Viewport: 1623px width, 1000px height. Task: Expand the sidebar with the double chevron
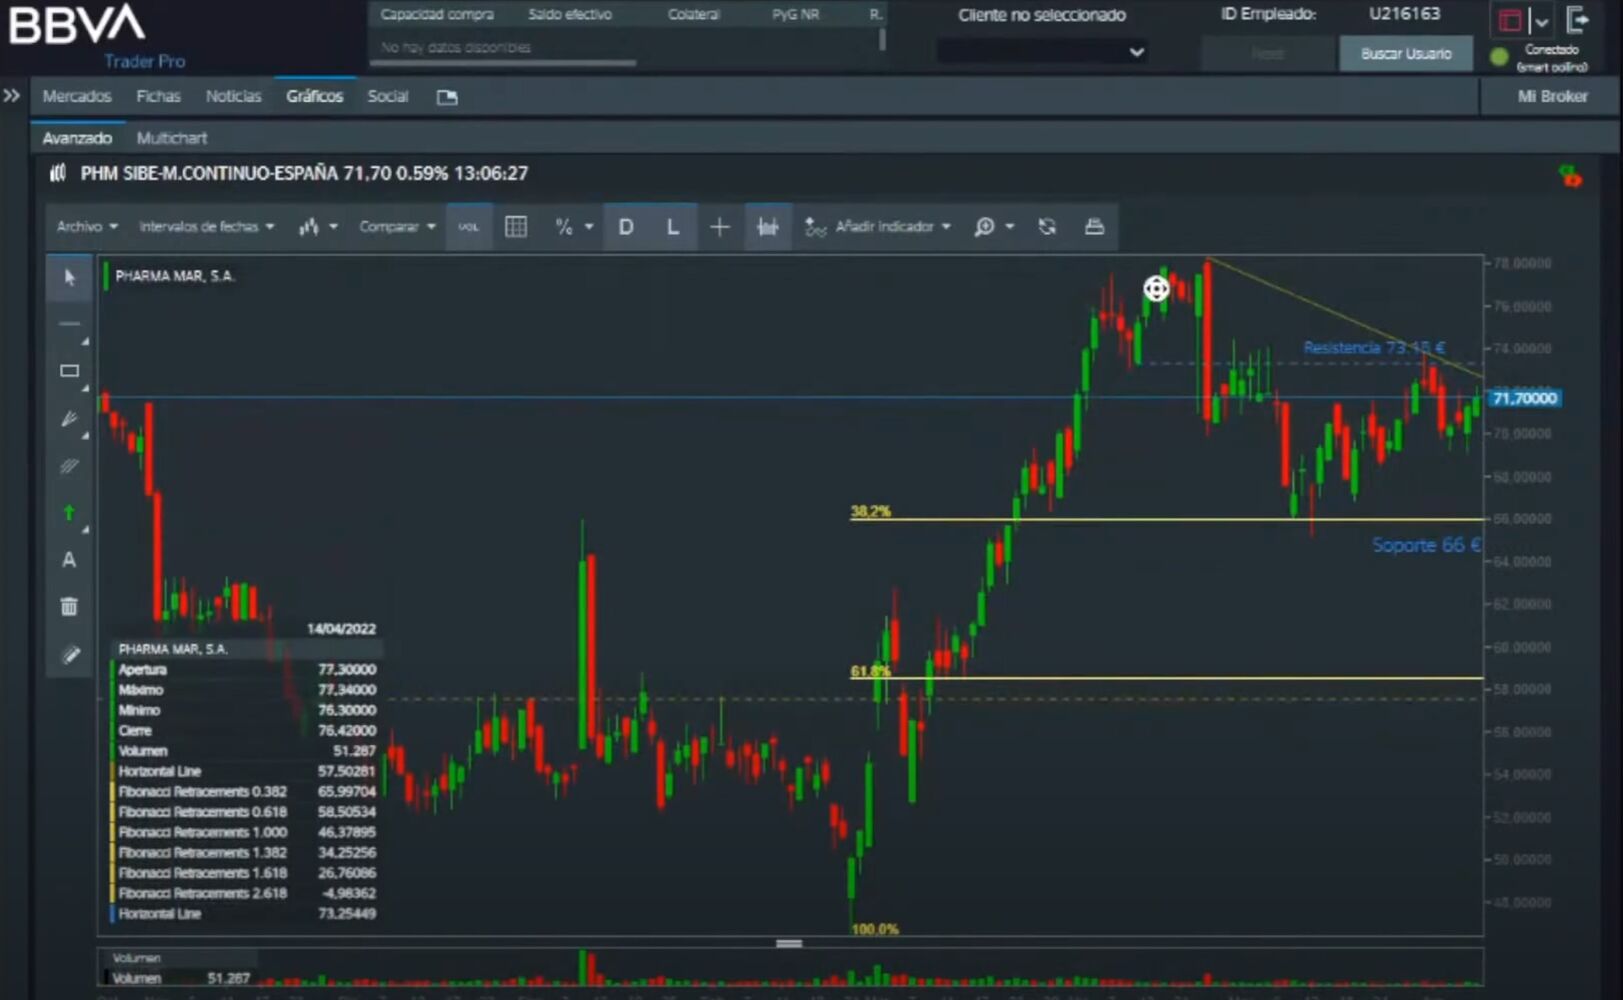(x=12, y=96)
